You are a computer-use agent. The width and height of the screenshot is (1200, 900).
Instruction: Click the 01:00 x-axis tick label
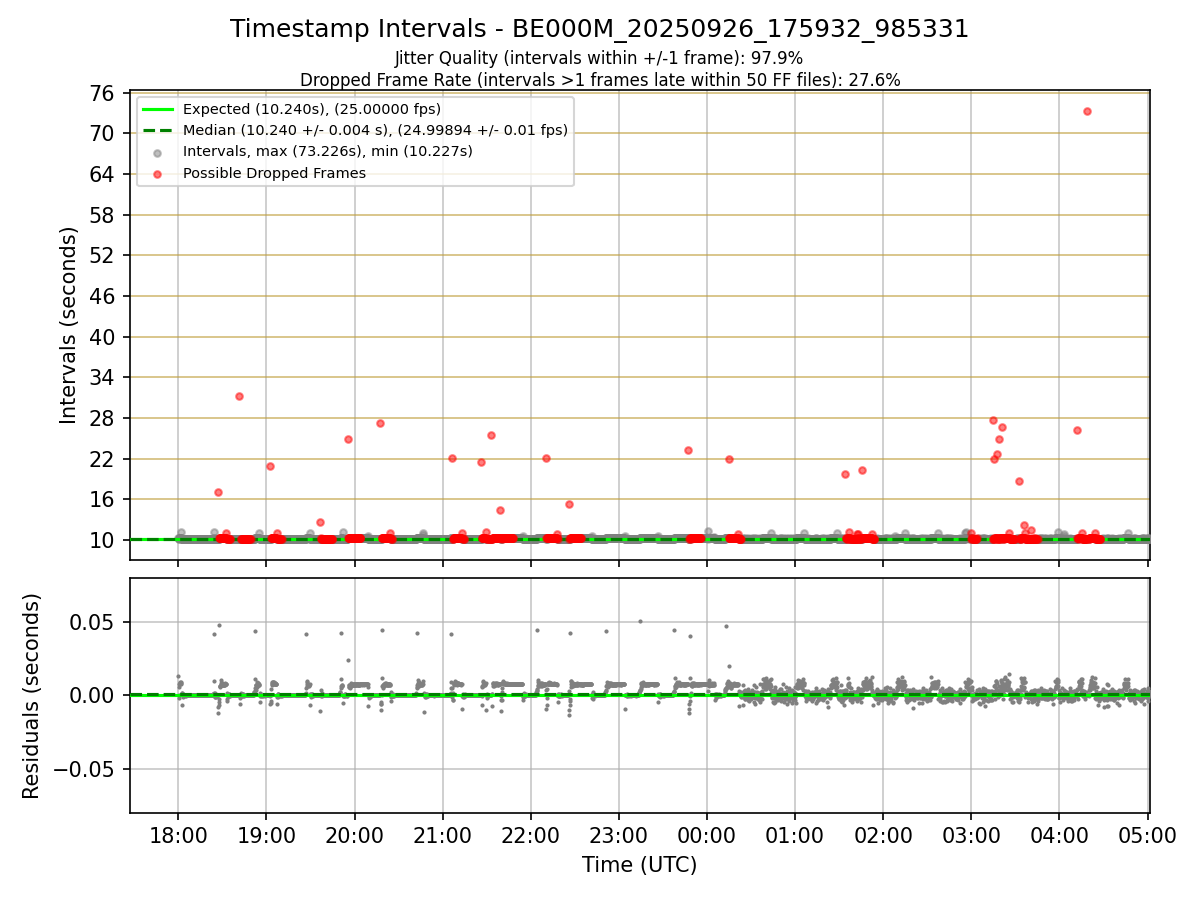[x=795, y=836]
